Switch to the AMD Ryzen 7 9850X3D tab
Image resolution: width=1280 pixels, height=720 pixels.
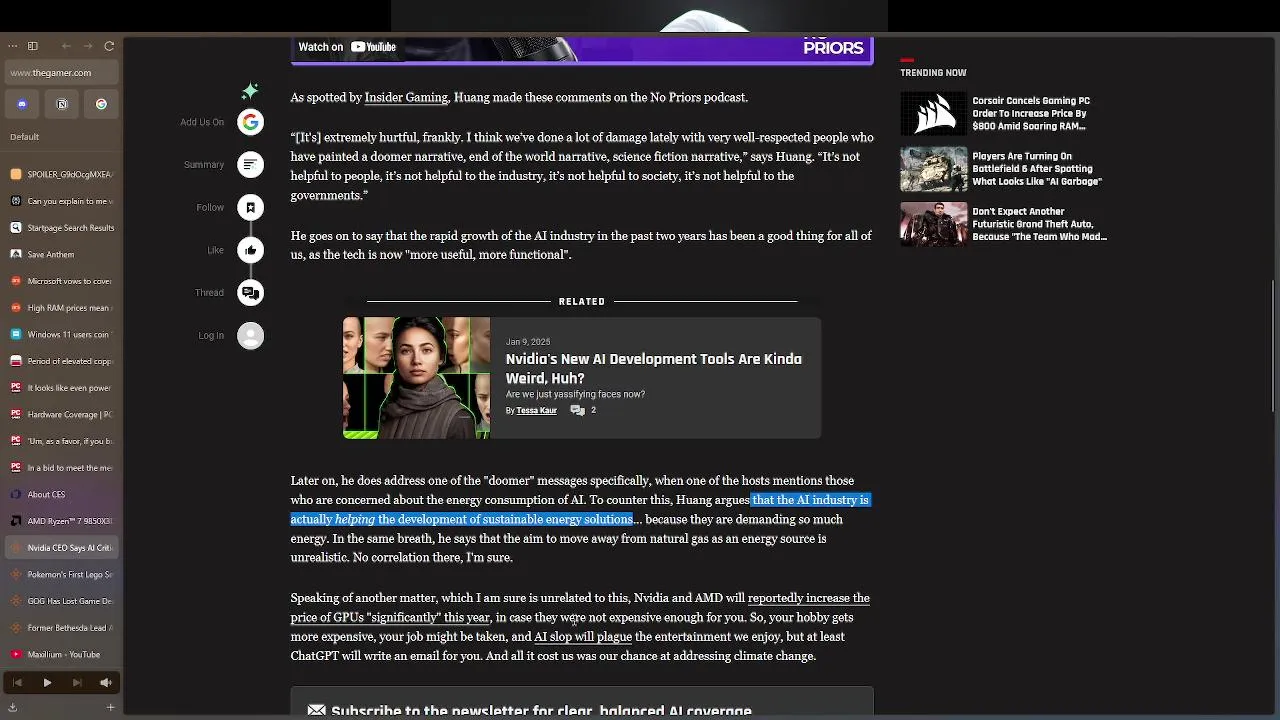(x=61, y=521)
